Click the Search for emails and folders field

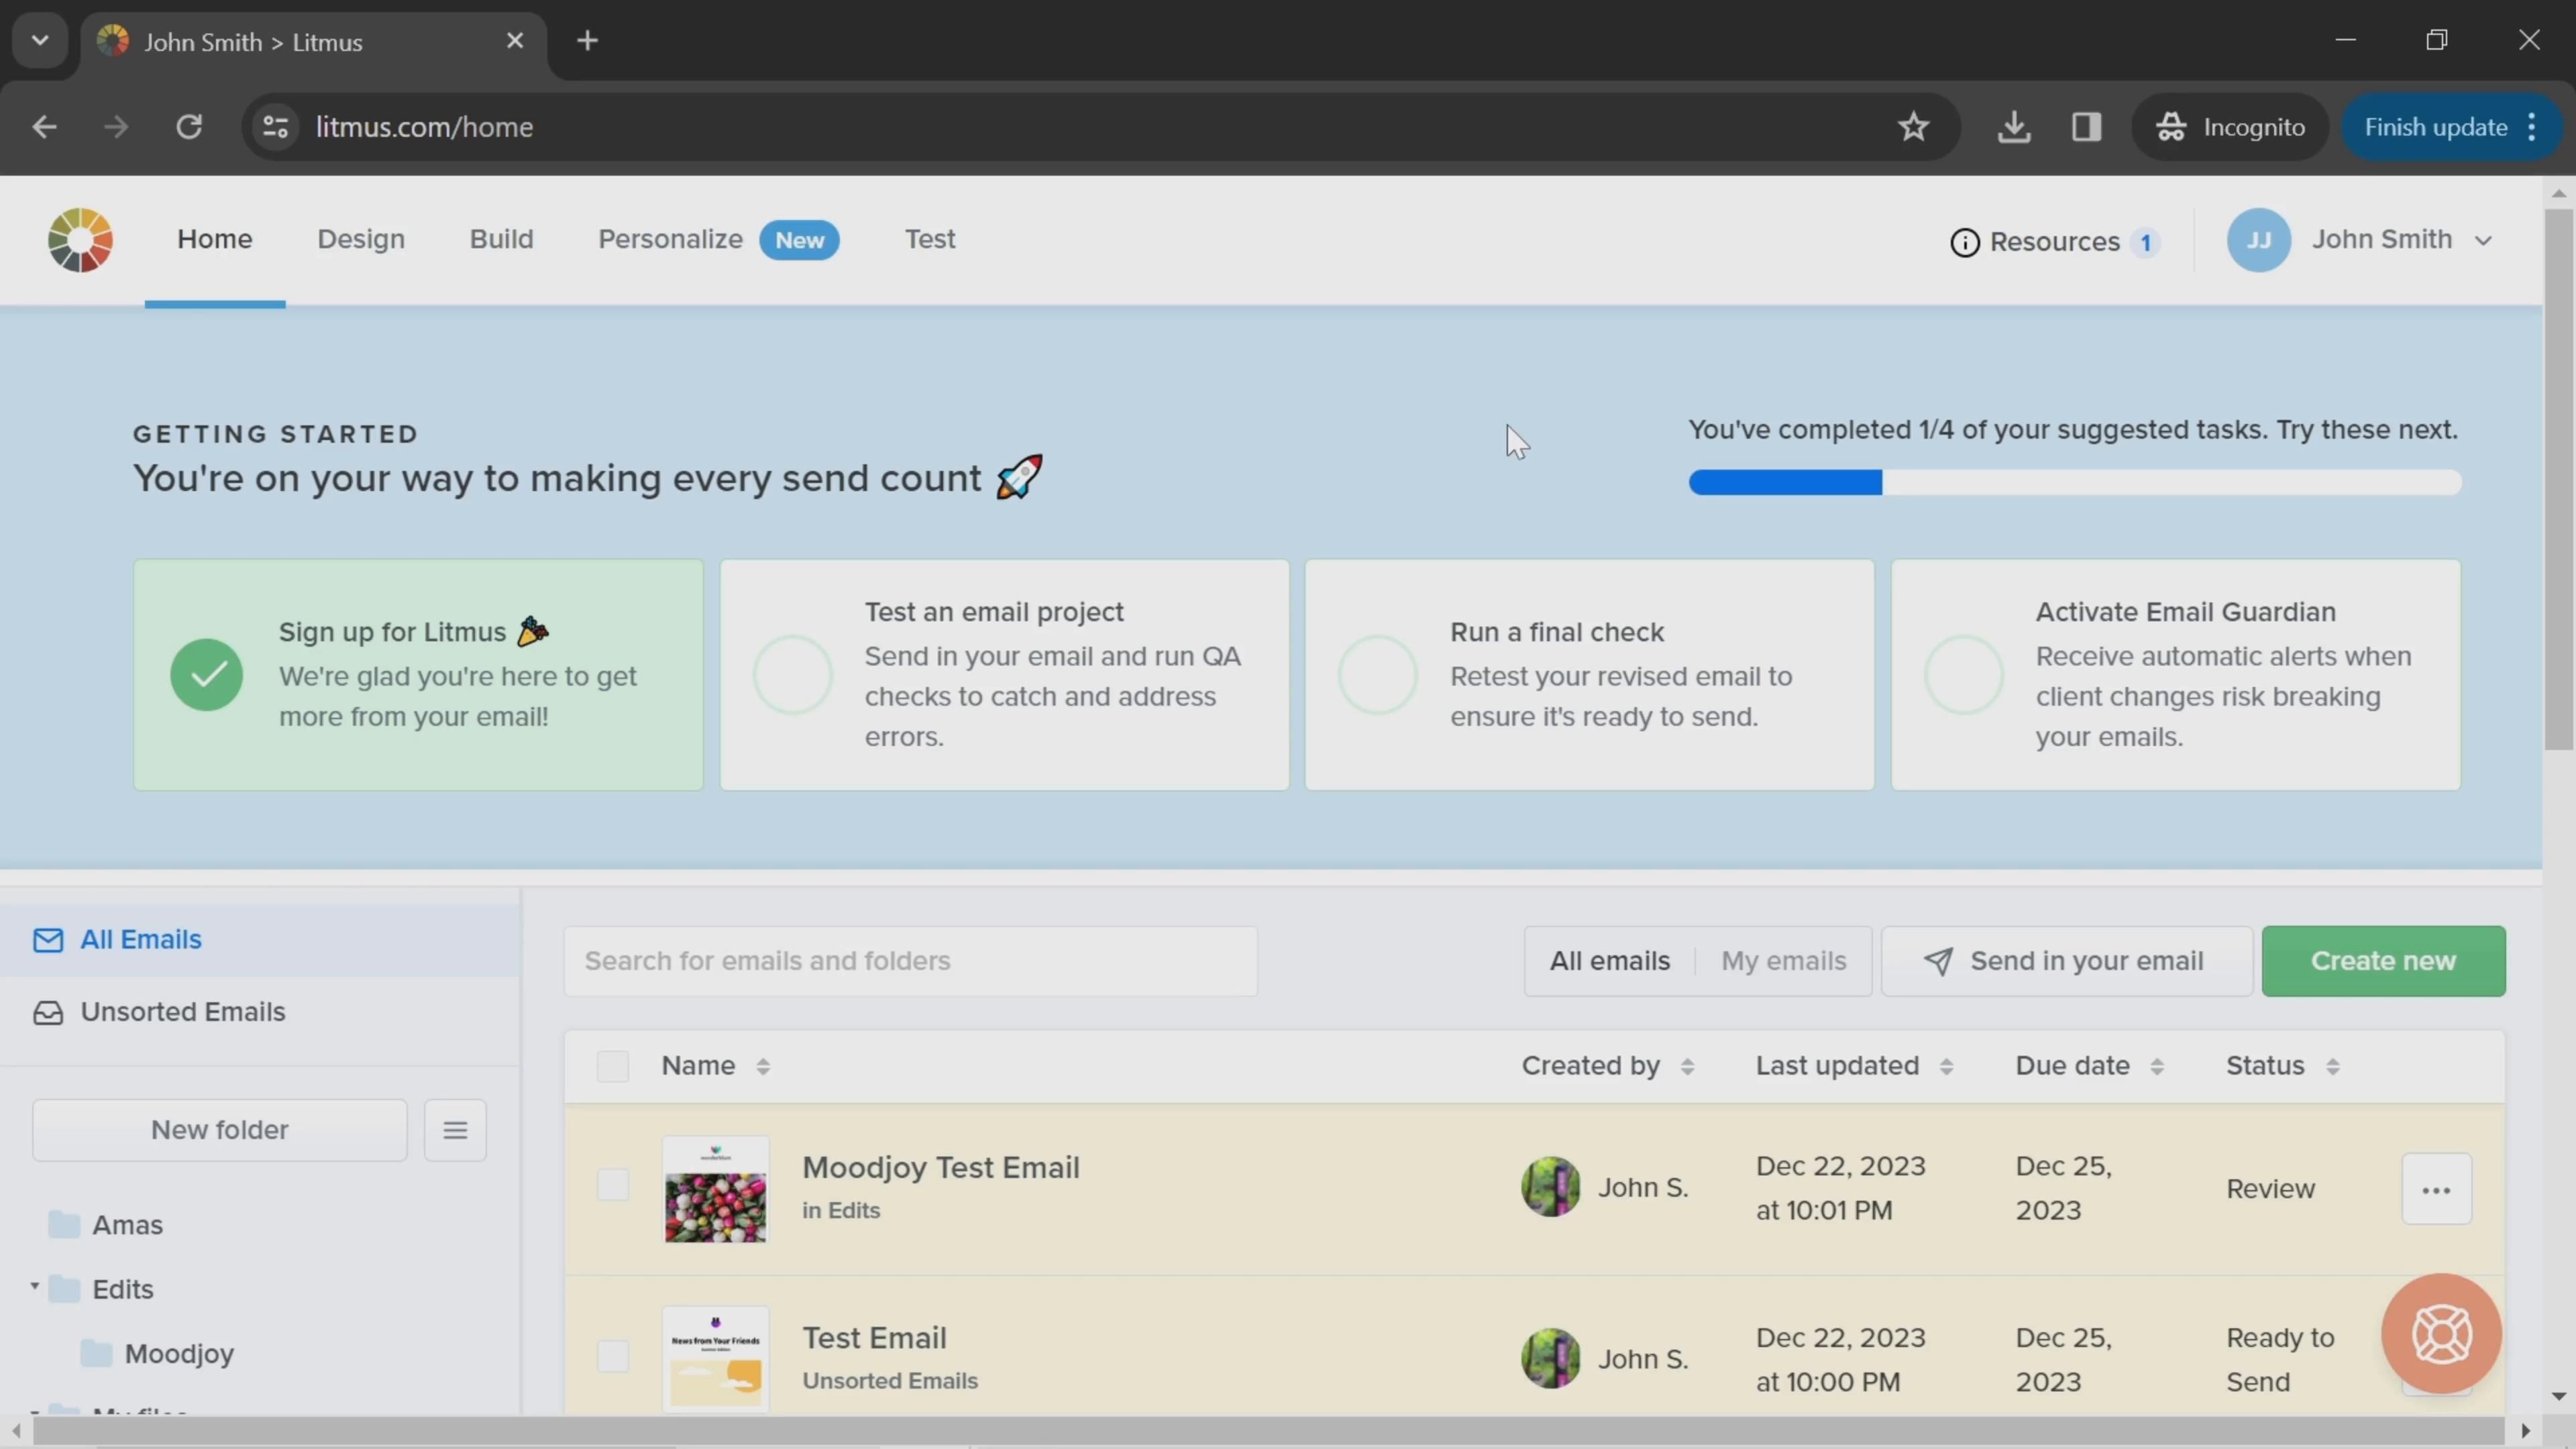(910, 961)
